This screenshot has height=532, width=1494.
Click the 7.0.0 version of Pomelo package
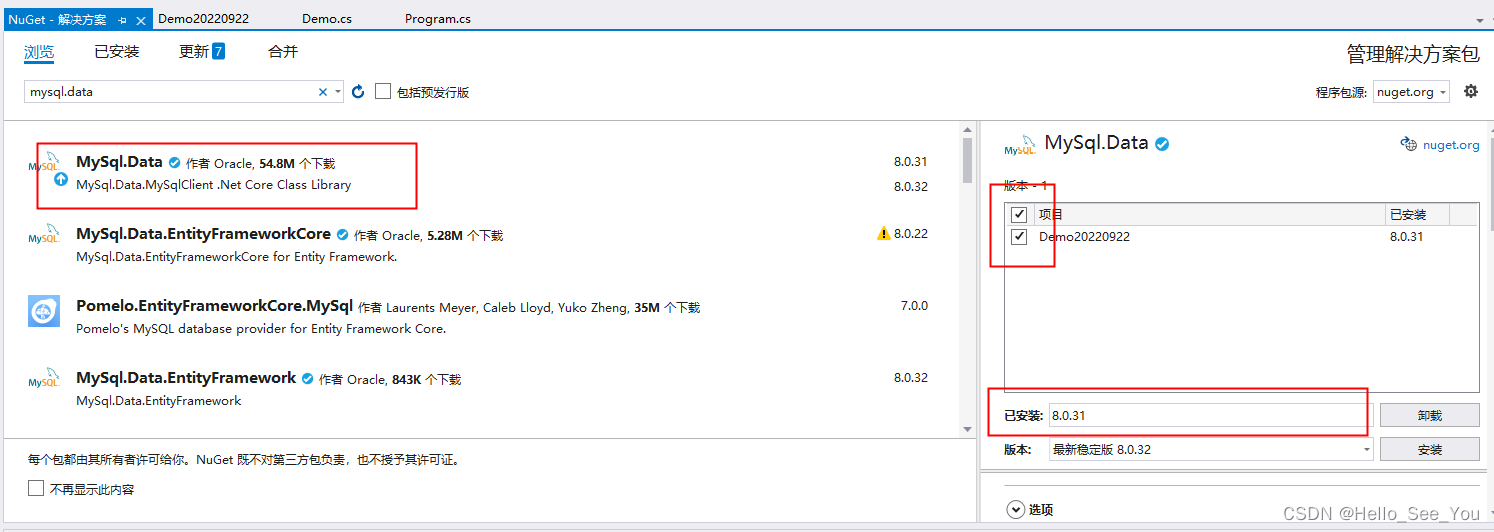click(914, 306)
